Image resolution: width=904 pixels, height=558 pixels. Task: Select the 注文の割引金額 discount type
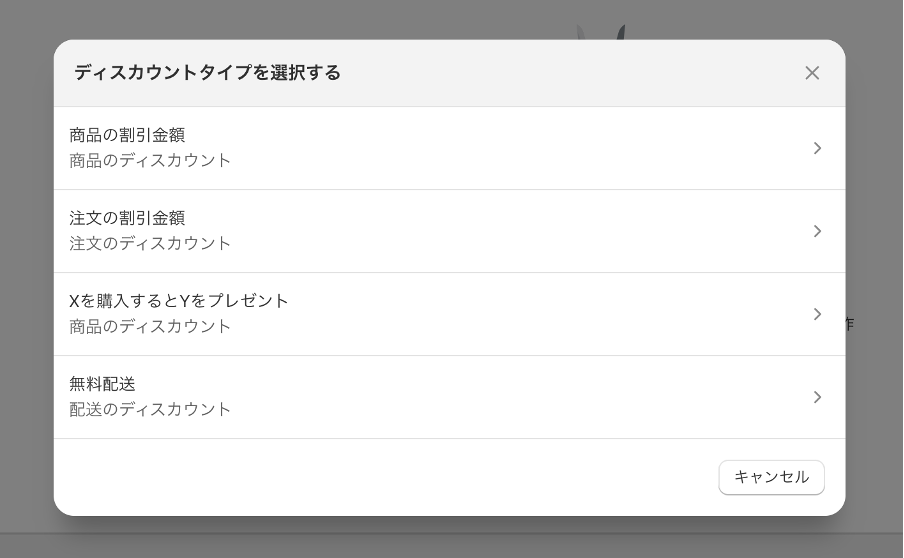pos(450,231)
